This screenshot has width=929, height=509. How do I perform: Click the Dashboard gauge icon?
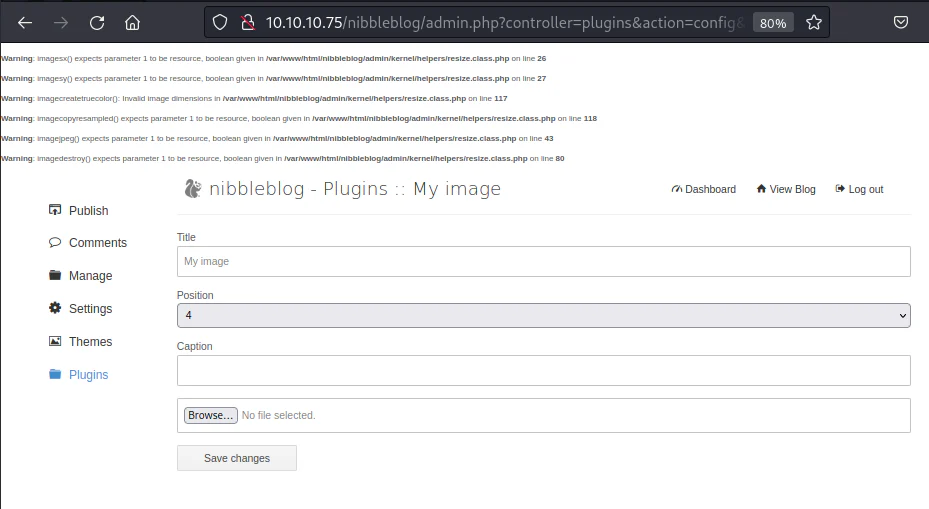coord(677,189)
